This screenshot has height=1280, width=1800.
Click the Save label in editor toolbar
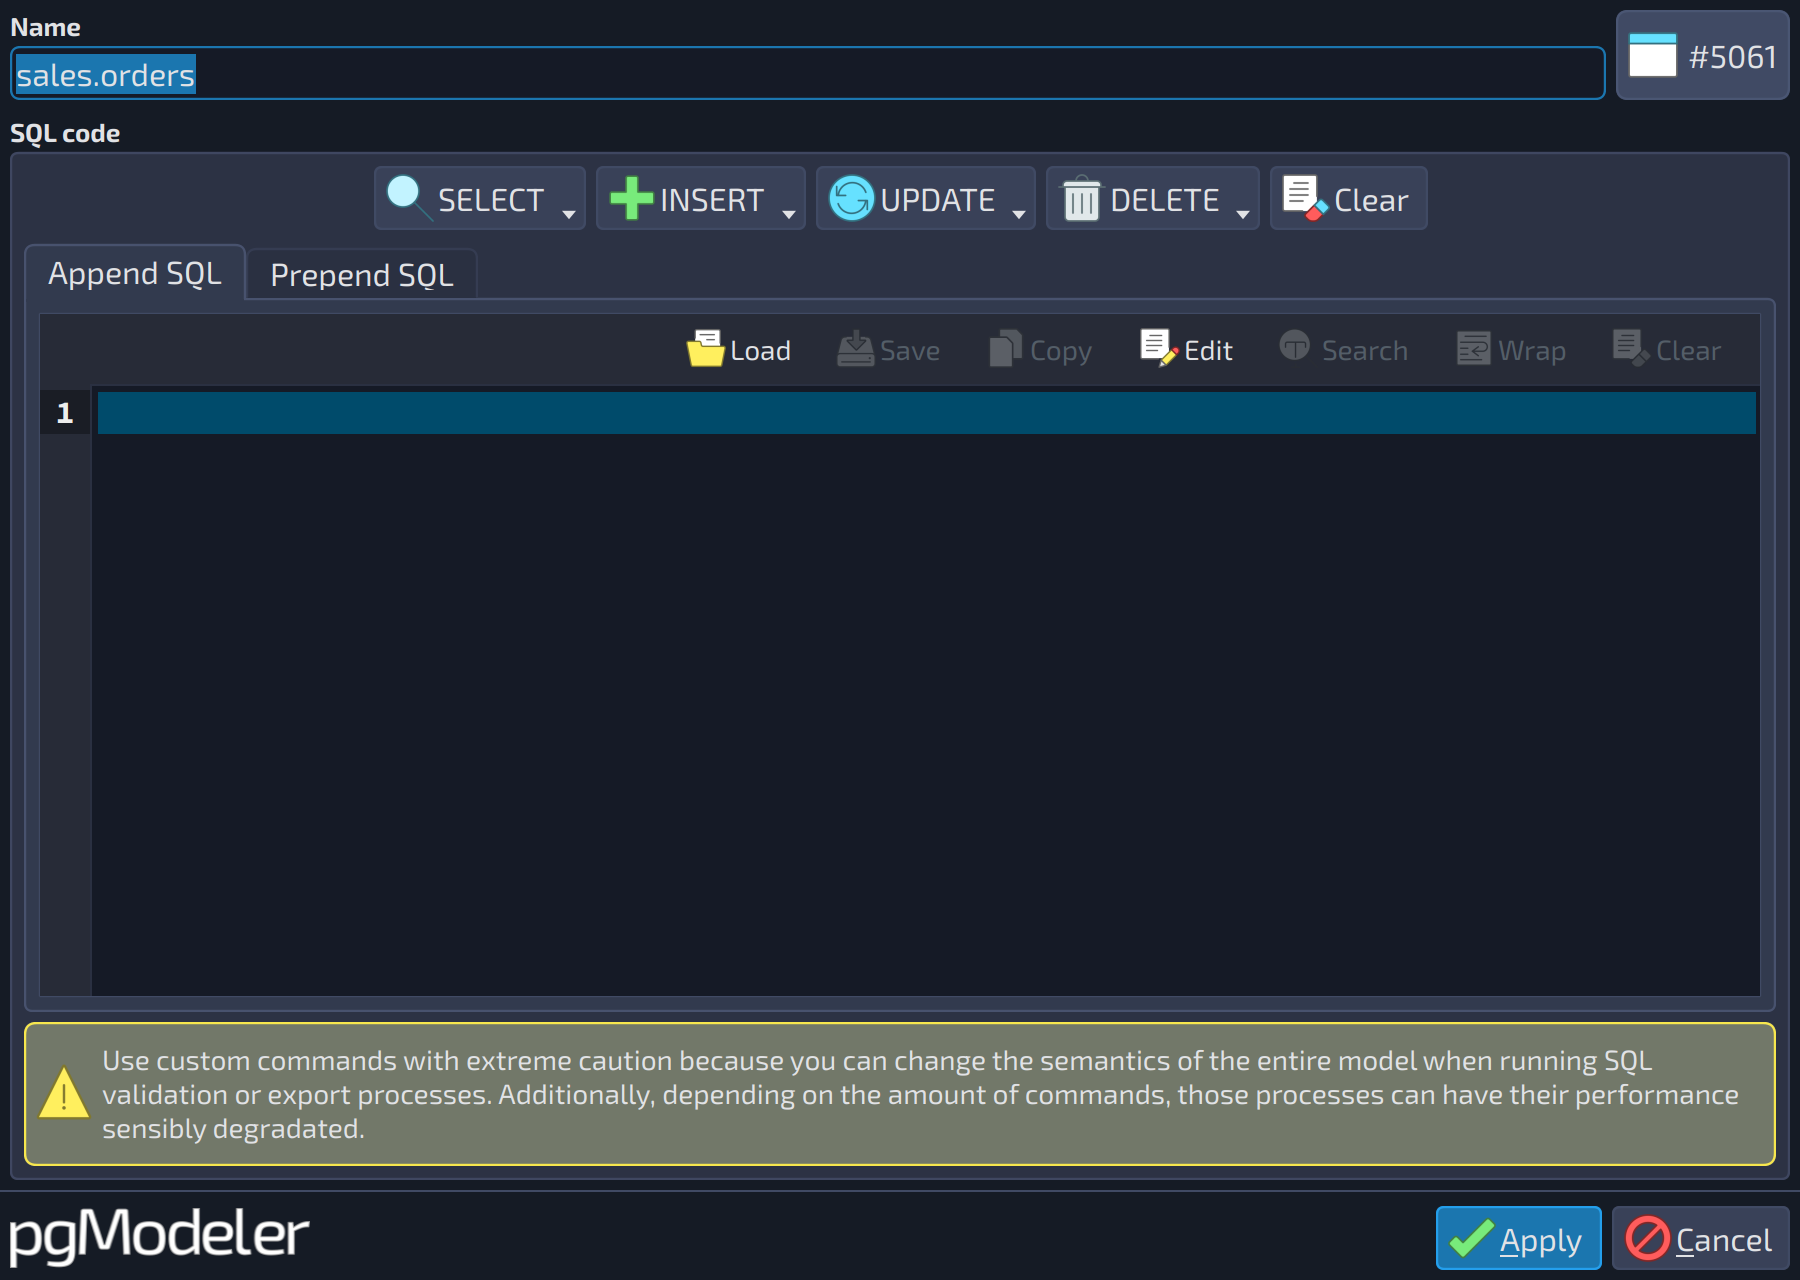[910, 350]
